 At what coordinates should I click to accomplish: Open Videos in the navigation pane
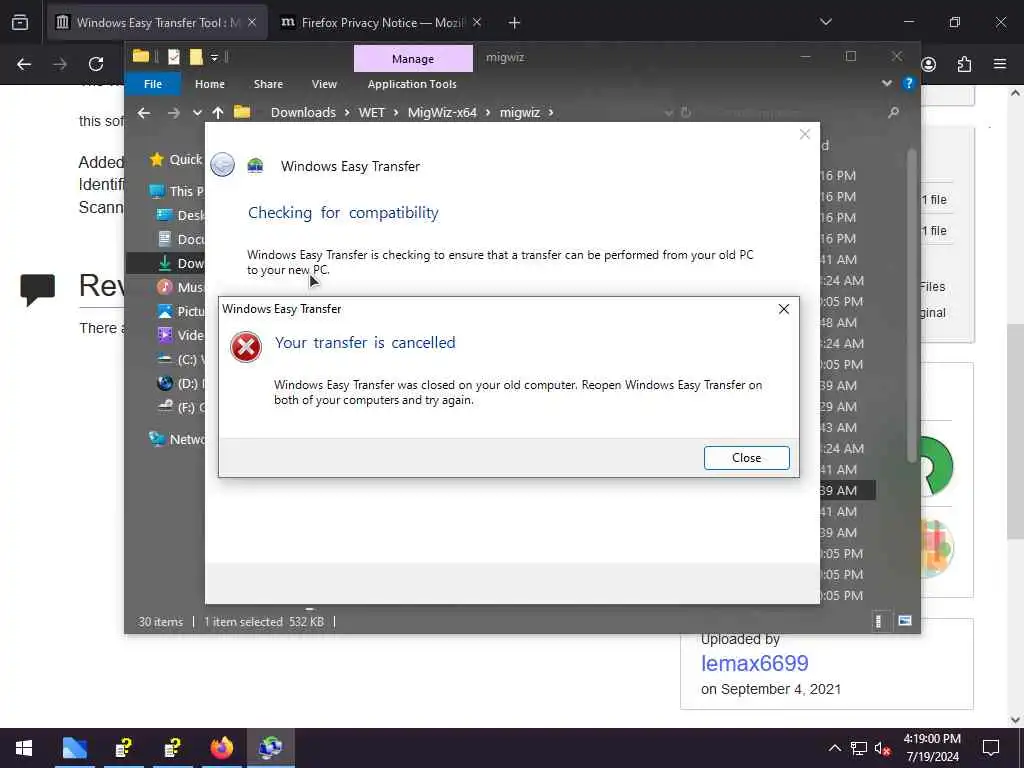(x=181, y=335)
